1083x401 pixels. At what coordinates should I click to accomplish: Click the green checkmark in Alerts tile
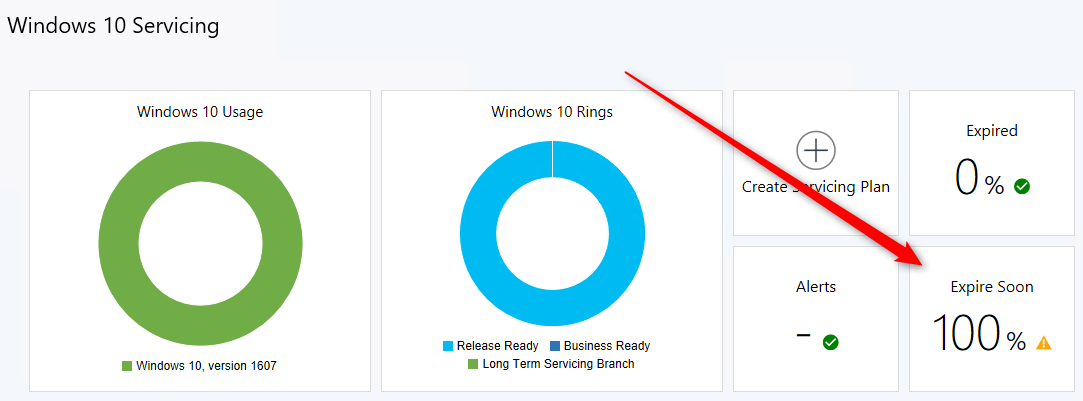[x=830, y=342]
